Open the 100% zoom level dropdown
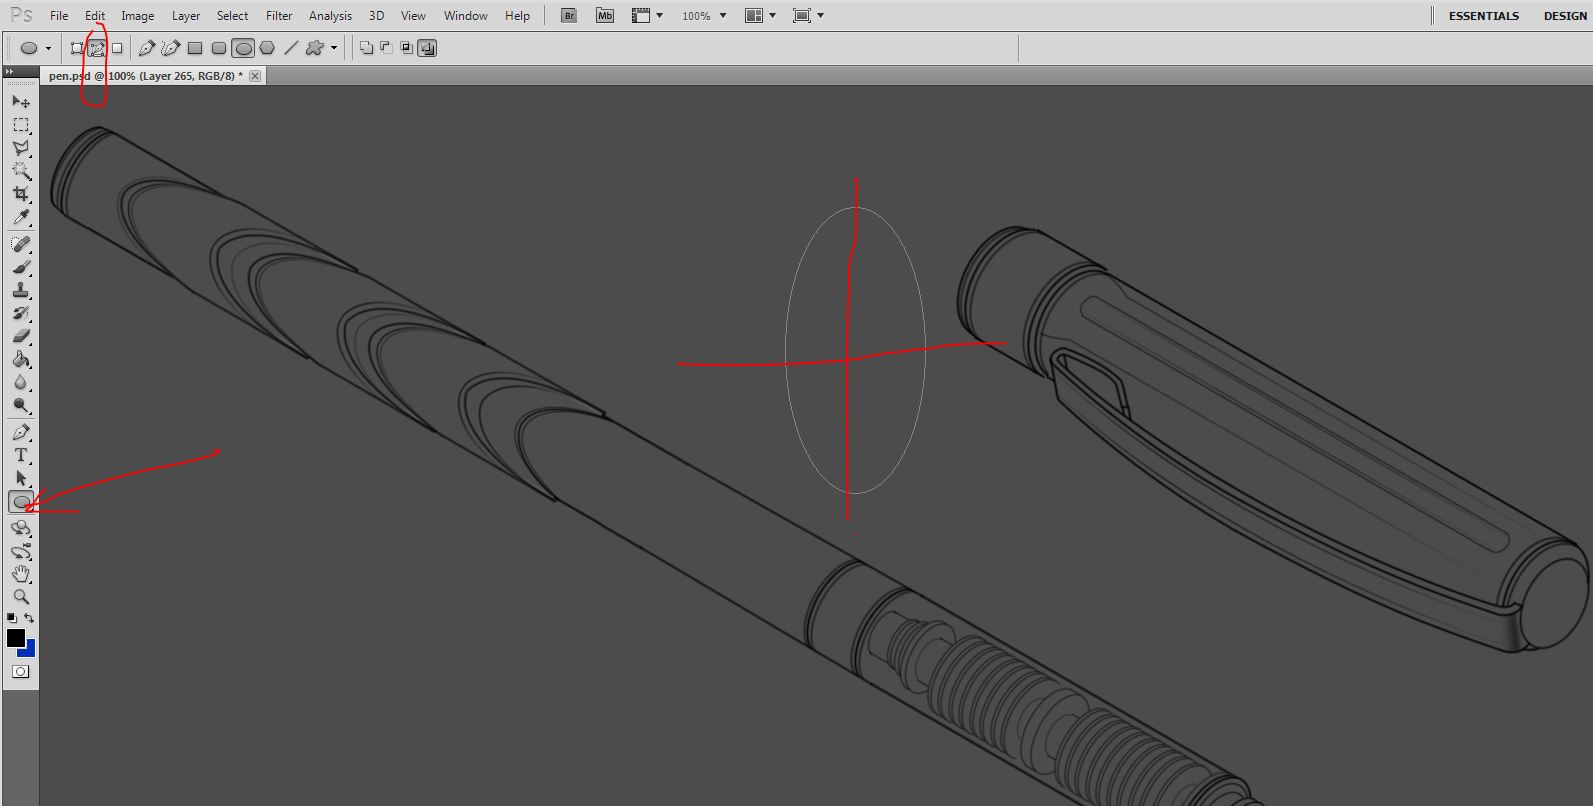Viewport: 1593px width, 806px height. click(x=722, y=16)
